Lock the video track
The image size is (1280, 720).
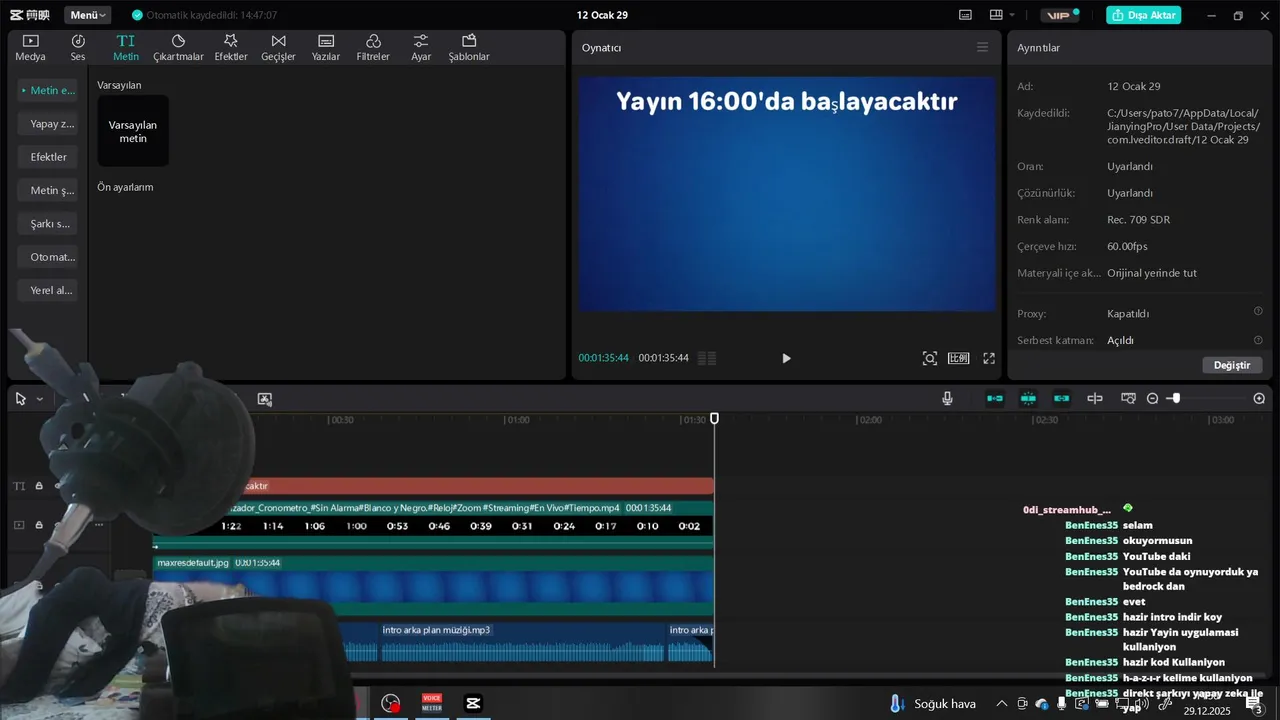click(39, 525)
